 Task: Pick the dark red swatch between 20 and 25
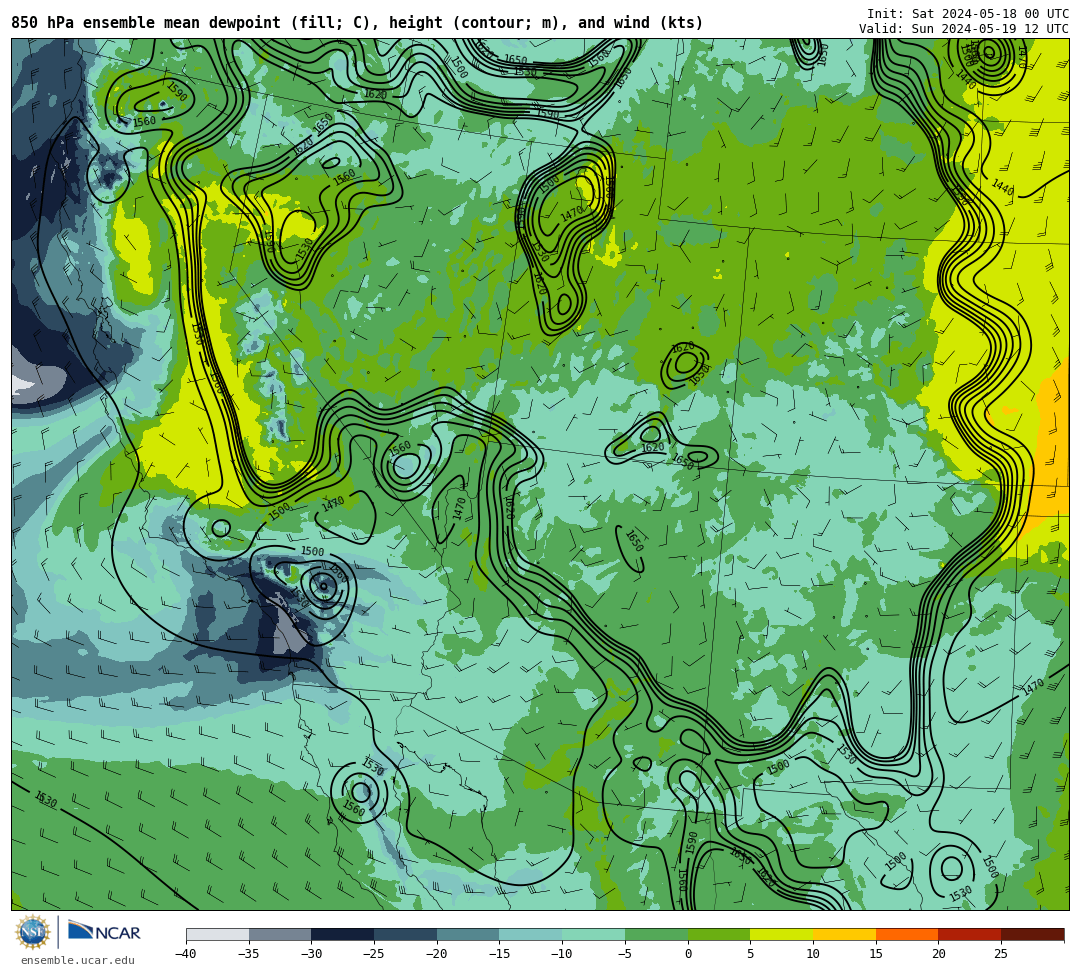coord(970,934)
